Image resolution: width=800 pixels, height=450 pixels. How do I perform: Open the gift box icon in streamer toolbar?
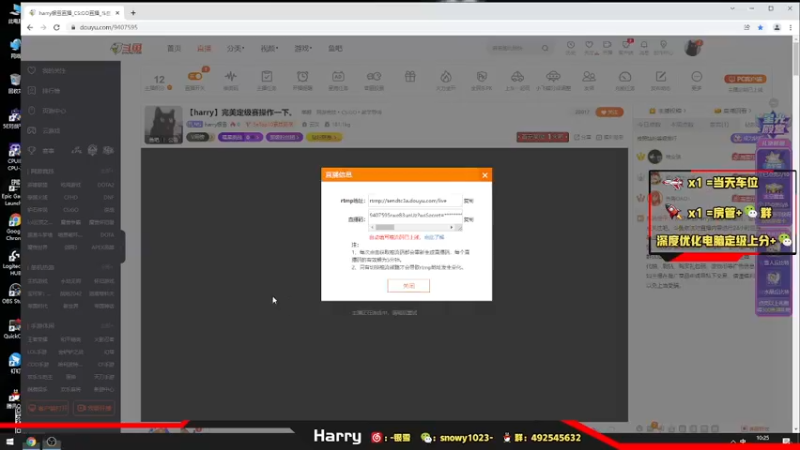[410, 77]
